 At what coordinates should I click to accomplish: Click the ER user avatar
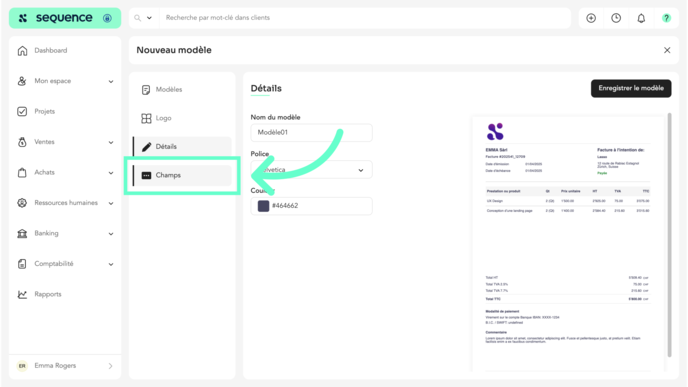coord(22,366)
